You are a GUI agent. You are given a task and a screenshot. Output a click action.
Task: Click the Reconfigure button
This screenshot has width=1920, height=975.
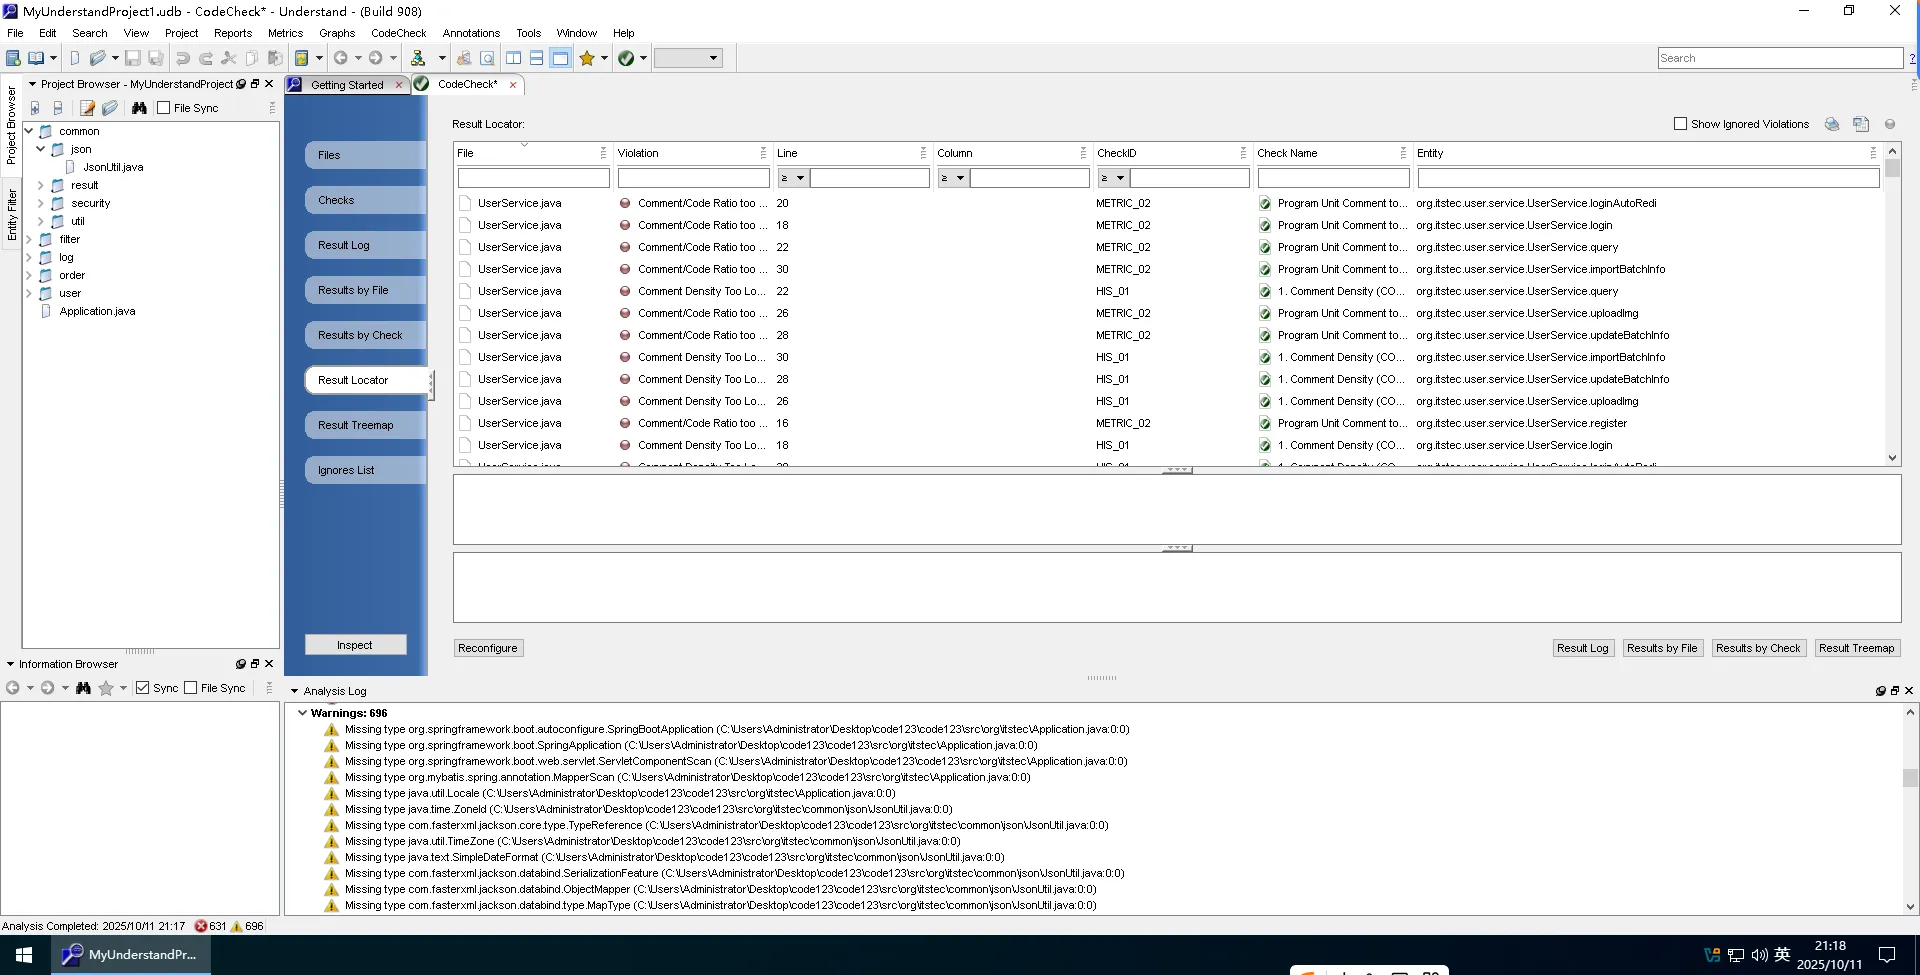[488, 648]
